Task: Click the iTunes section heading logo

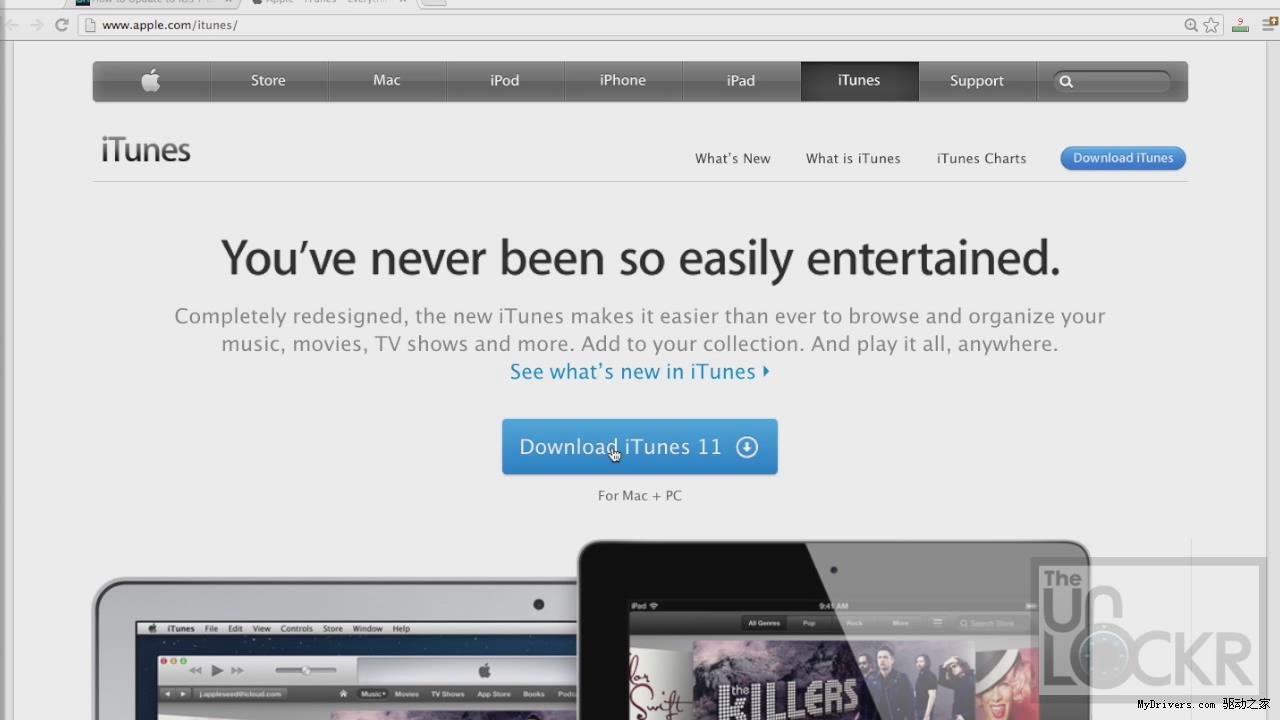Action: click(x=146, y=150)
